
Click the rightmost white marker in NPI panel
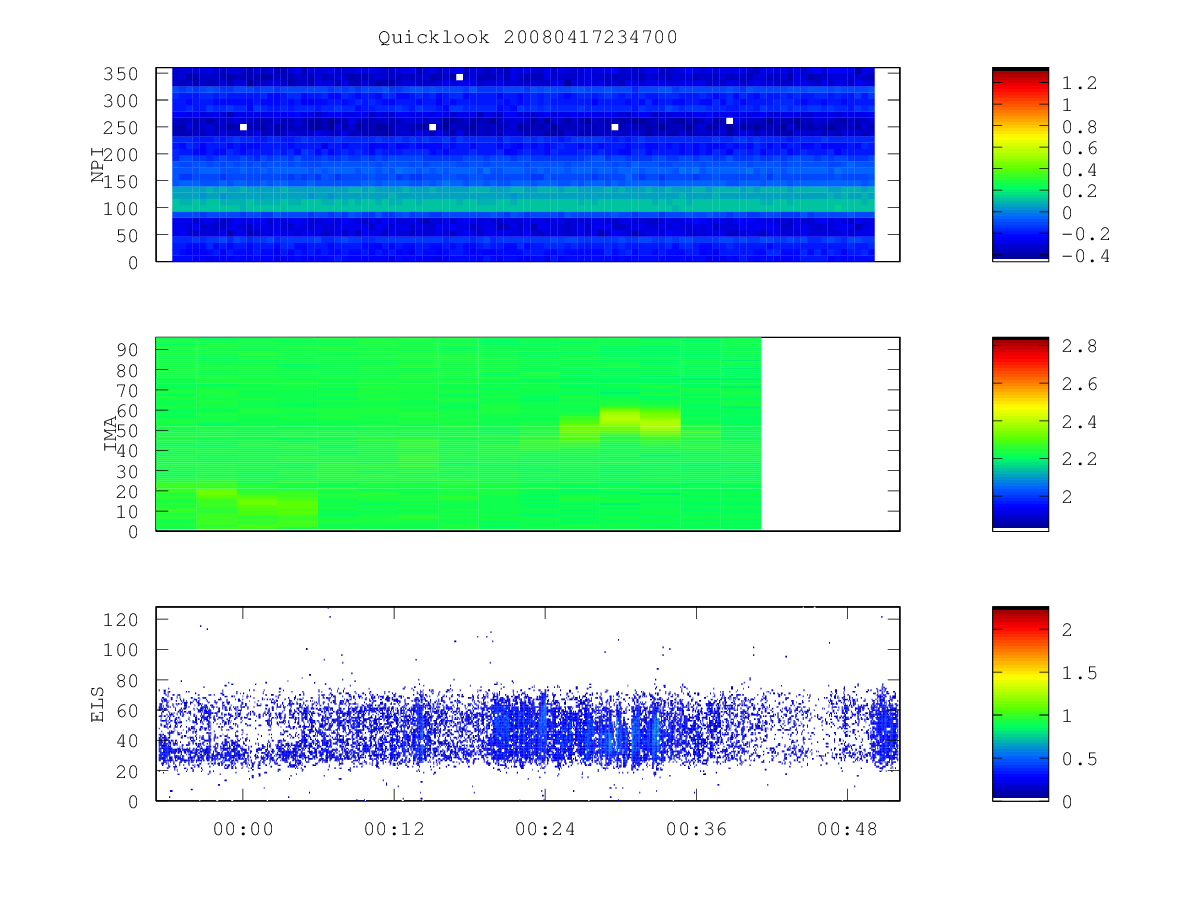click(729, 121)
